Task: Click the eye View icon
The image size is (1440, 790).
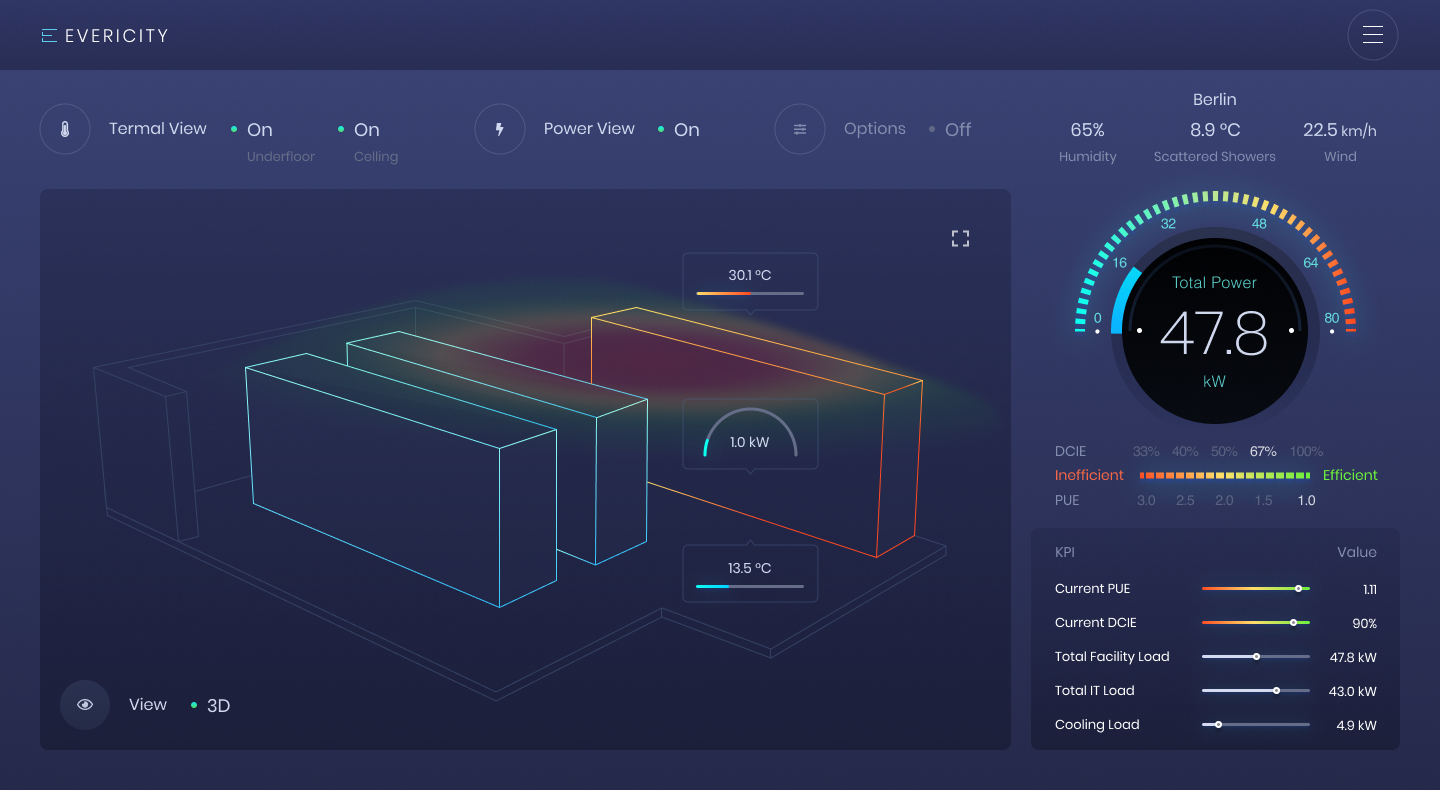Action: (85, 705)
